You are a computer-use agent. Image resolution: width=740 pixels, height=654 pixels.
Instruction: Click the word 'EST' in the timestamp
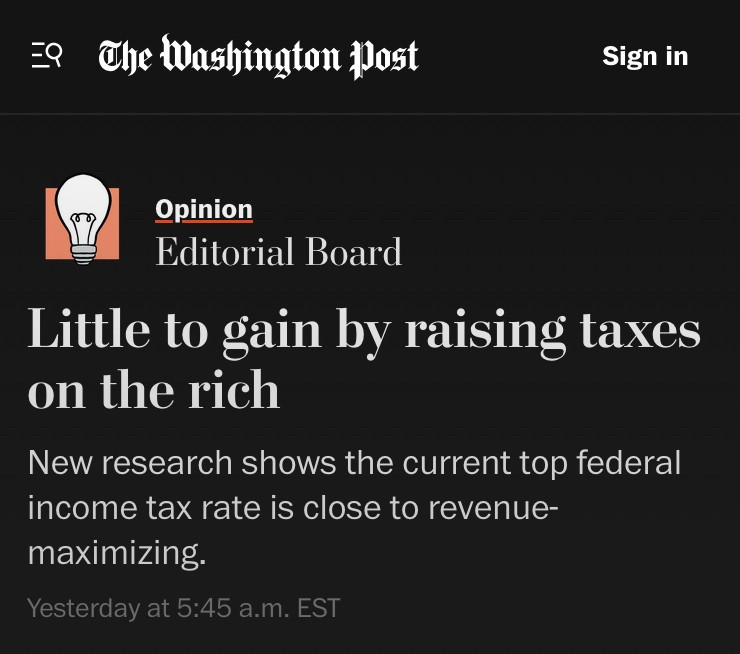click(x=318, y=607)
